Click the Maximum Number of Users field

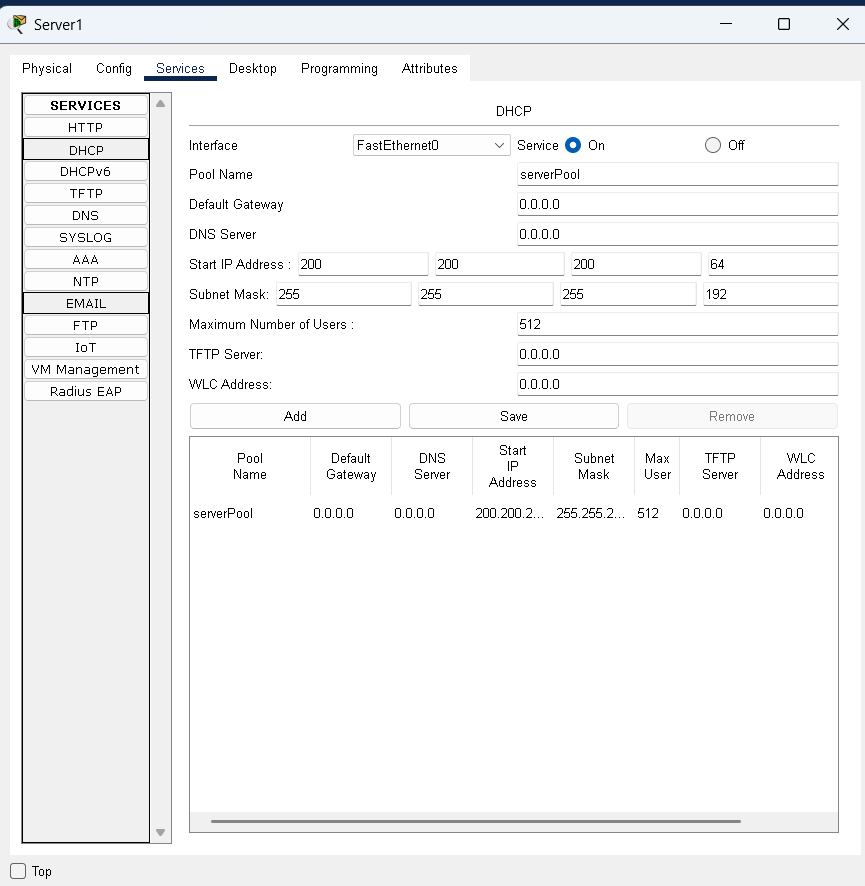click(677, 324)
